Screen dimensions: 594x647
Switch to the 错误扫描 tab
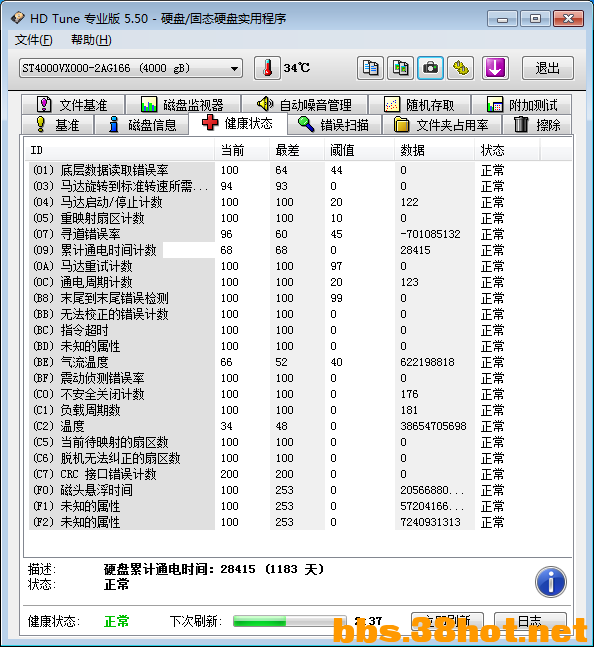coord(334,125)
